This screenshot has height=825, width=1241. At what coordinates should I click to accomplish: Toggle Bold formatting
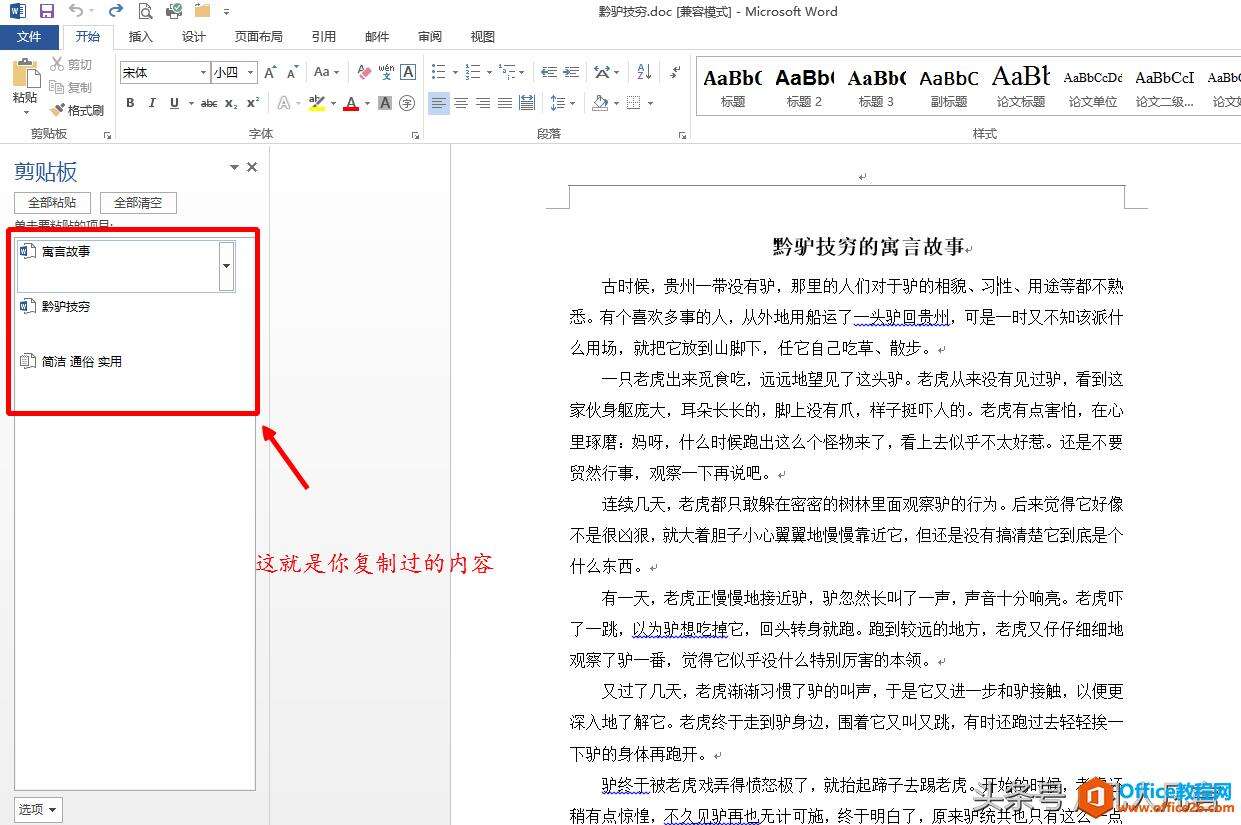click(x=130, y=103)
